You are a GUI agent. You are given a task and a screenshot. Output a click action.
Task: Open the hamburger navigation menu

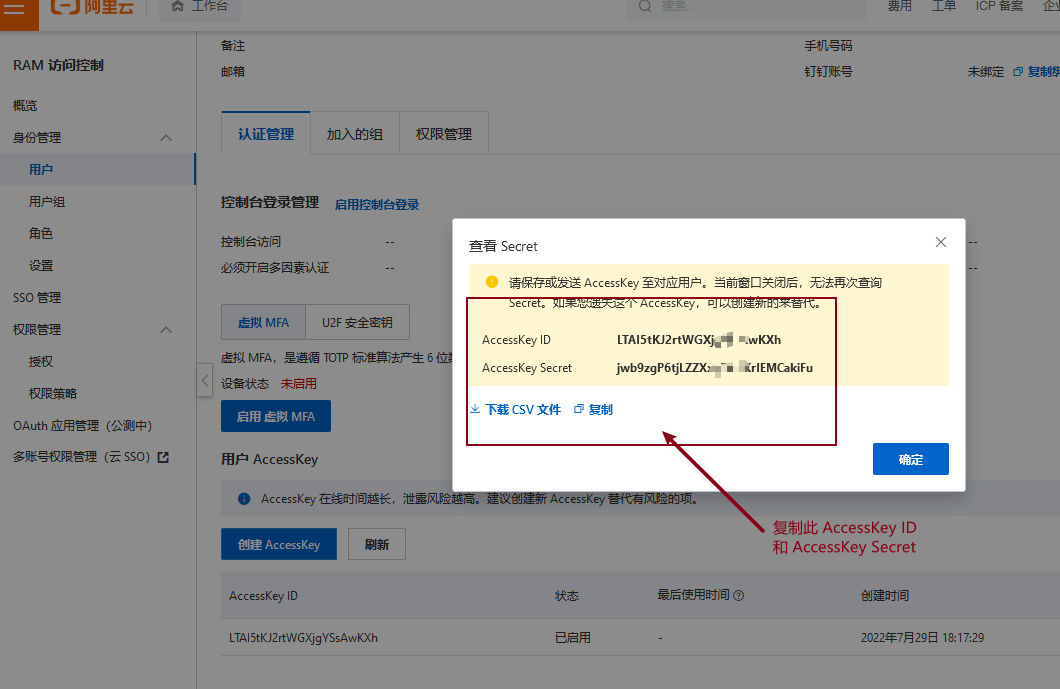tap(17, 7)
